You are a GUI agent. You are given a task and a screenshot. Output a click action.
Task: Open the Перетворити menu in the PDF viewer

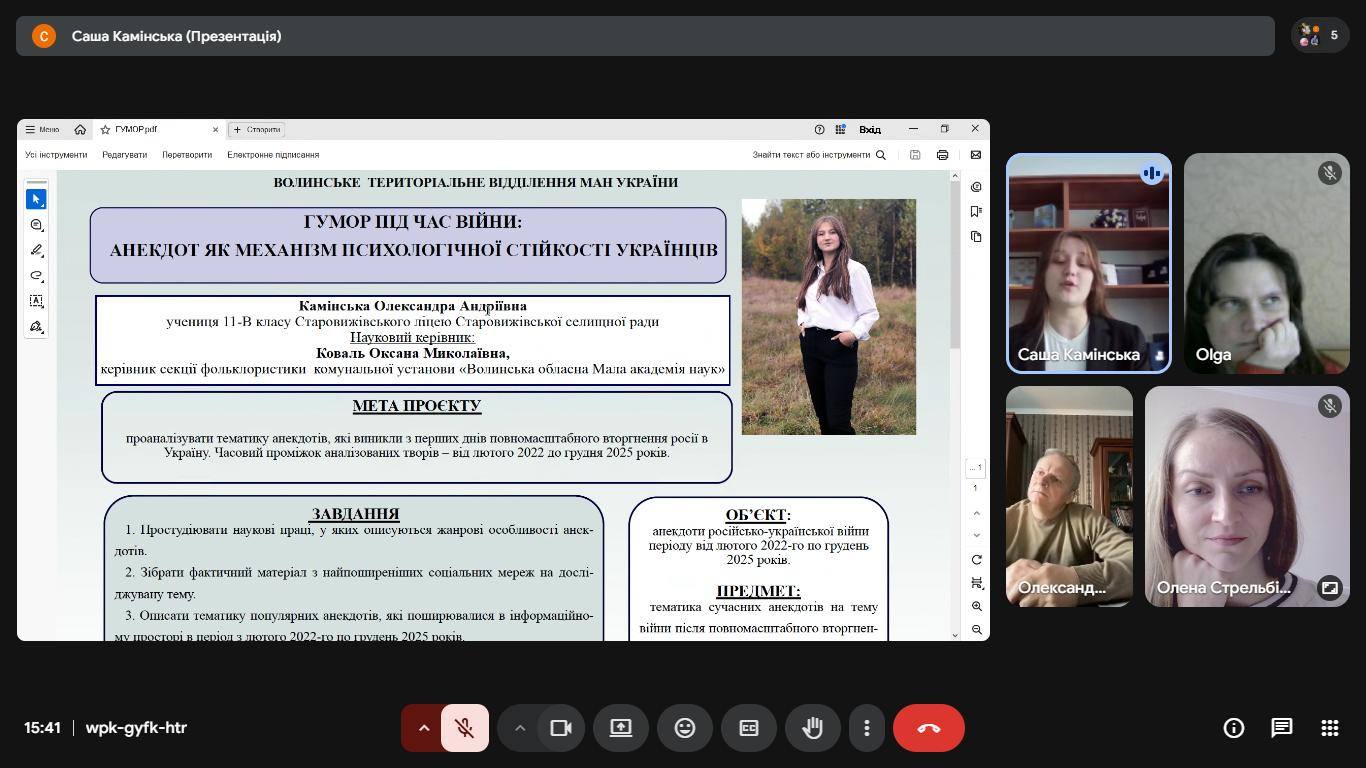tap(187, 155)
